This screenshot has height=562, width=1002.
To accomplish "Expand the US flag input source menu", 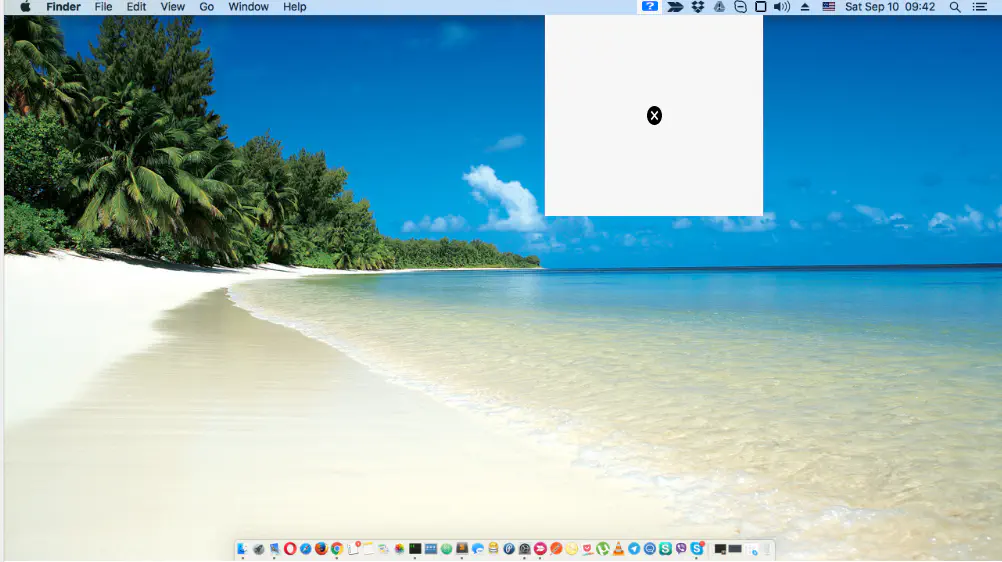I will pyautogui.click(x=828, y=7).
